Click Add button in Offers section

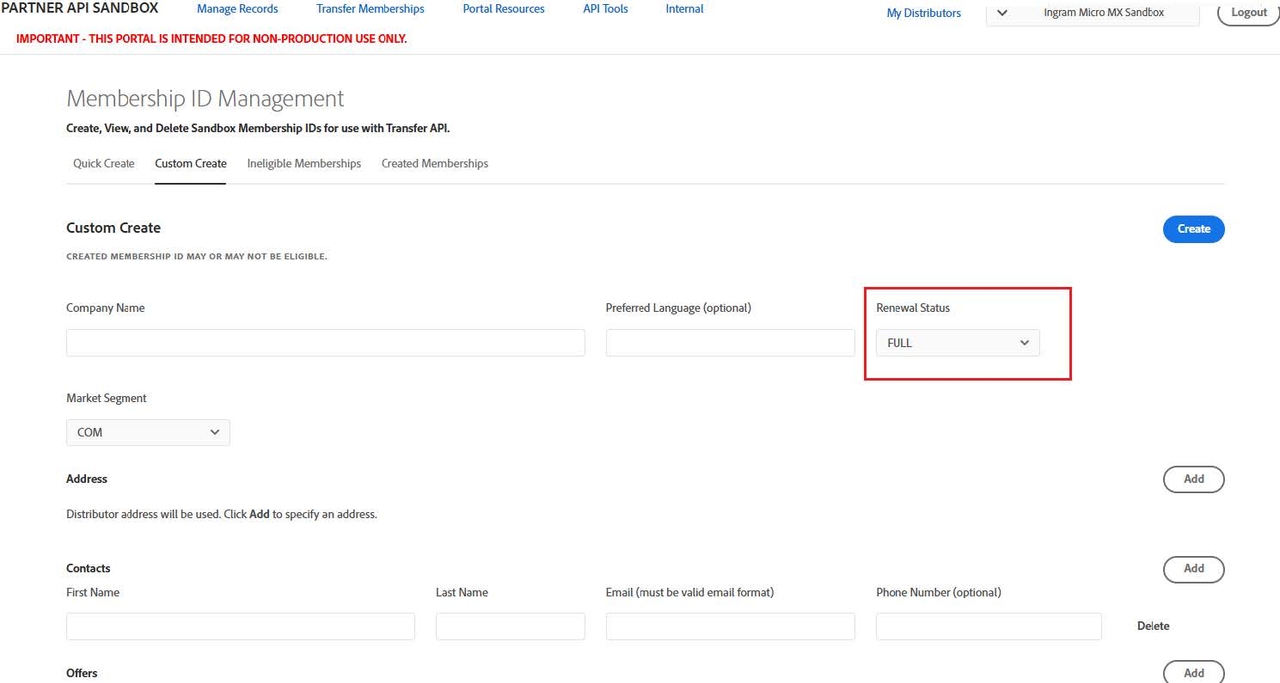(x=1194, y=673)
